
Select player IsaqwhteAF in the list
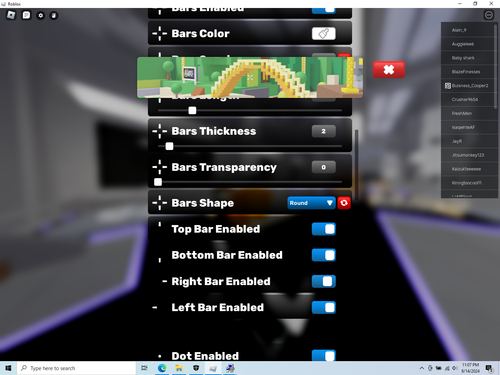pos(467,127)
